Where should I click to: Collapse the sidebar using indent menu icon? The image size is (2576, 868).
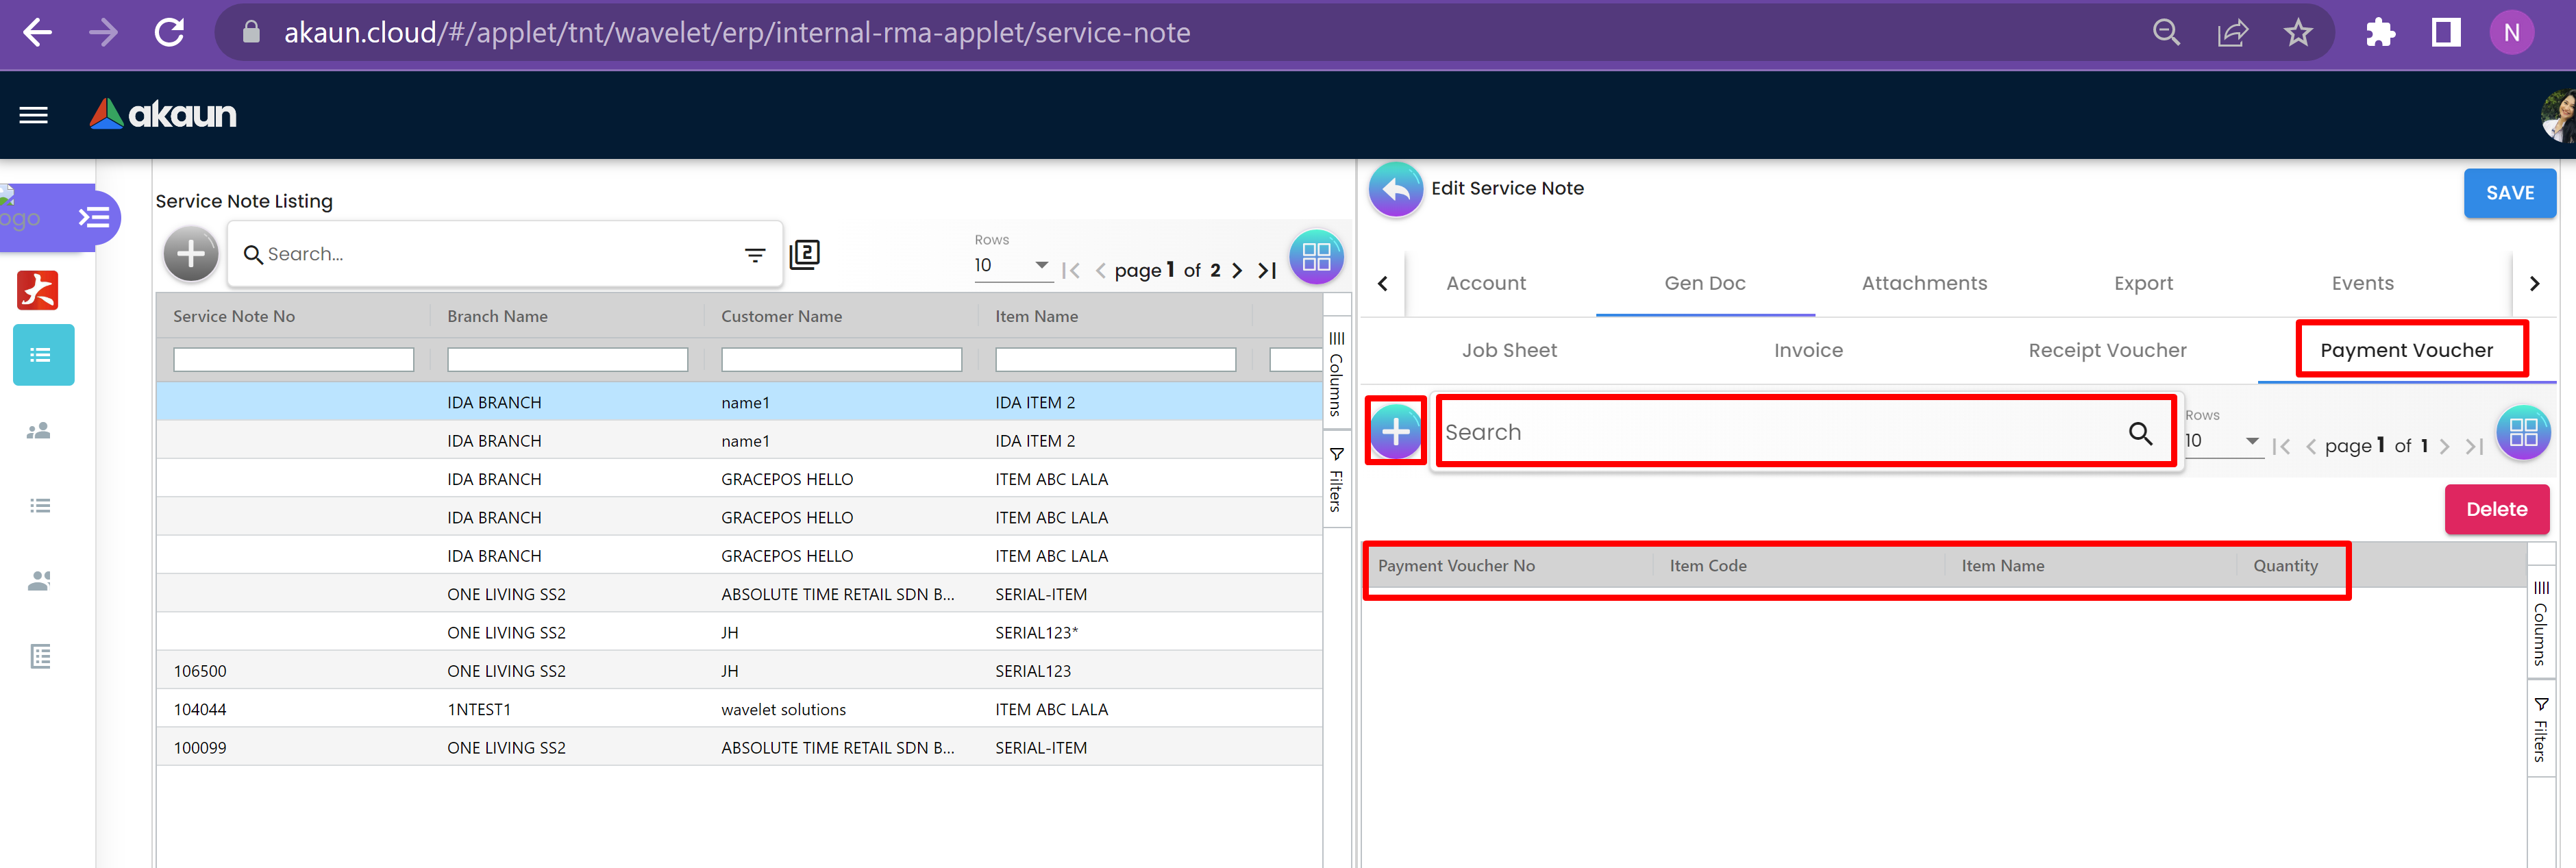click(x=94, y=217)
